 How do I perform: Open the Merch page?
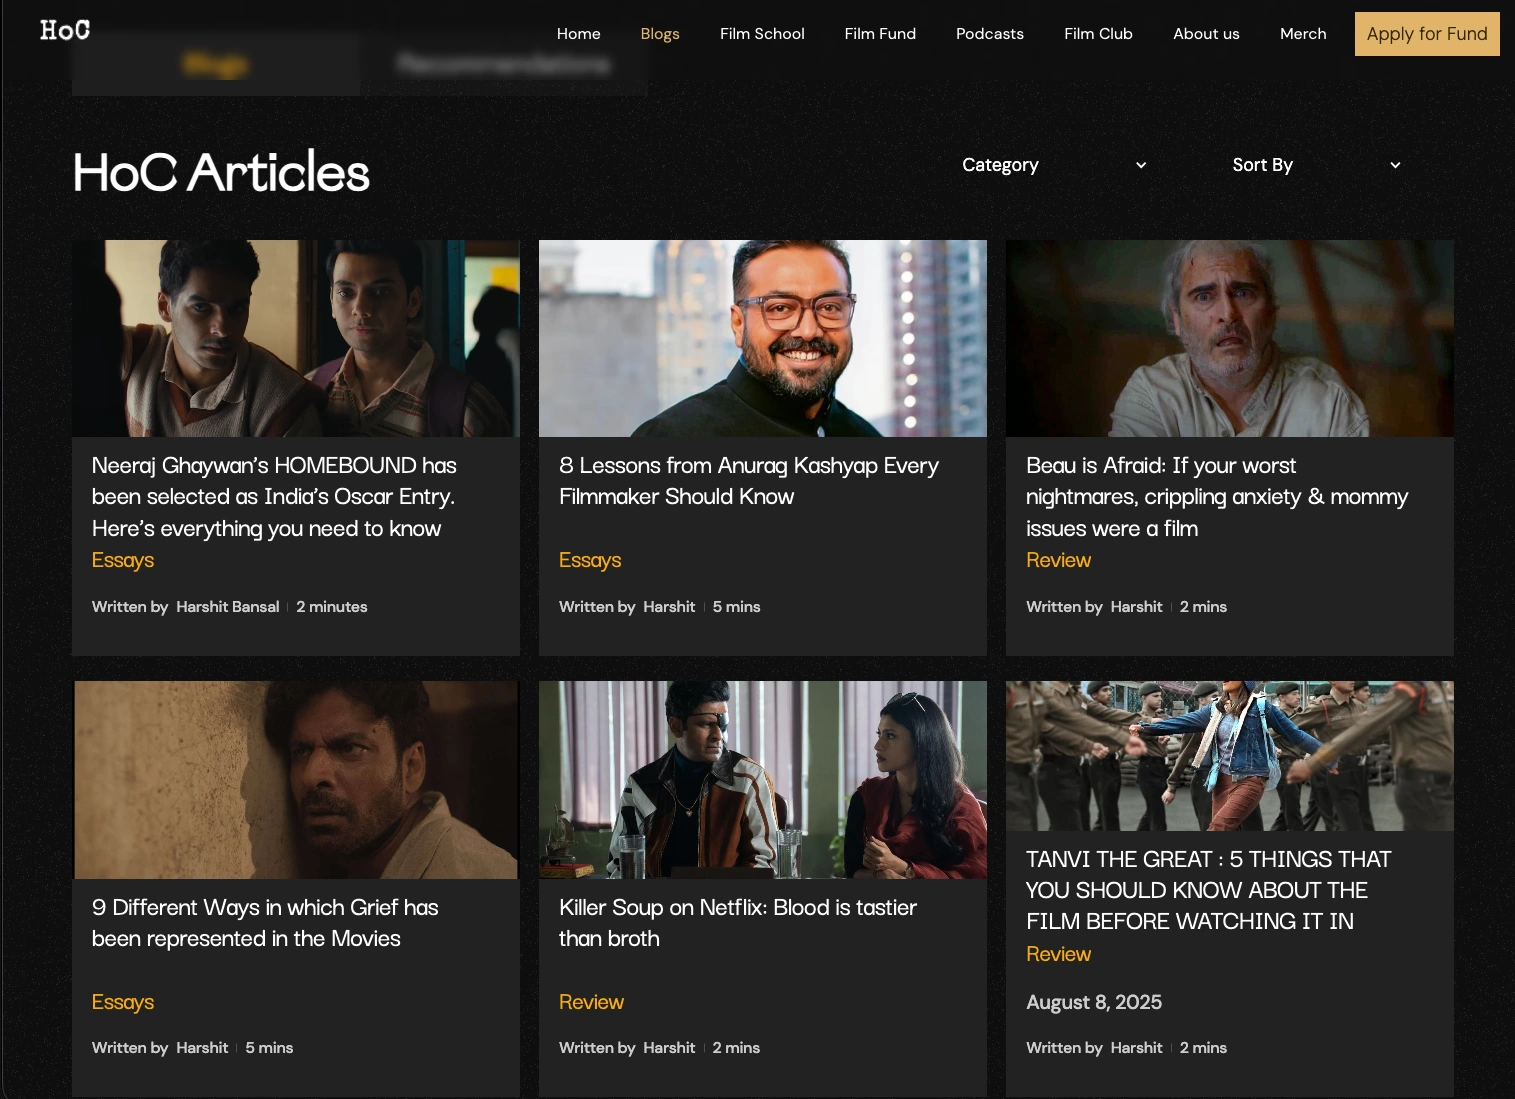1303,33
